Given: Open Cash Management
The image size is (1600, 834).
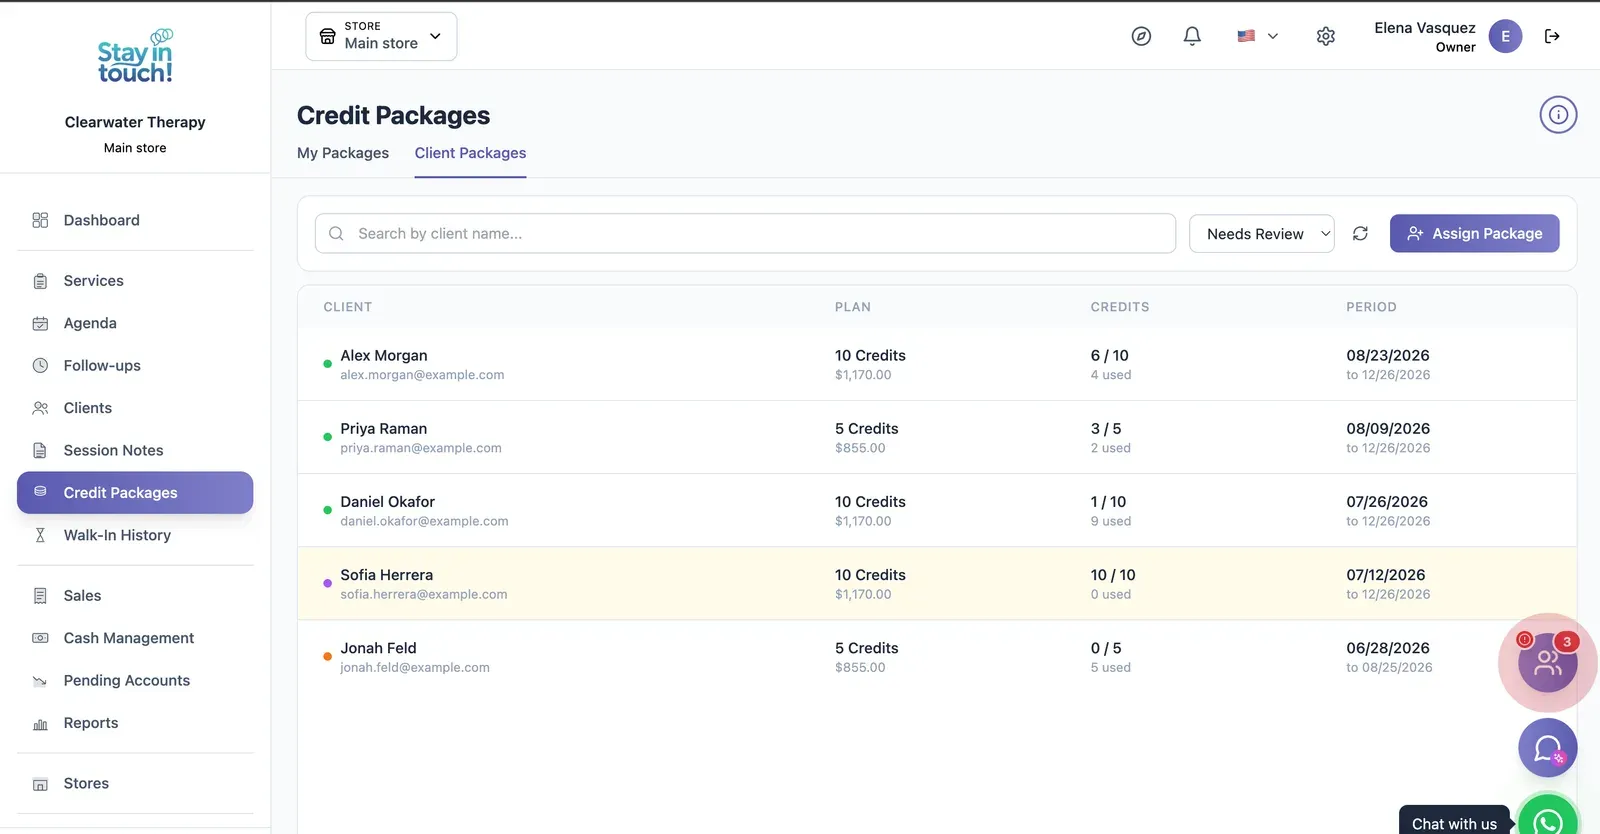Looking at the screenshot, I should tap(135, 638).
